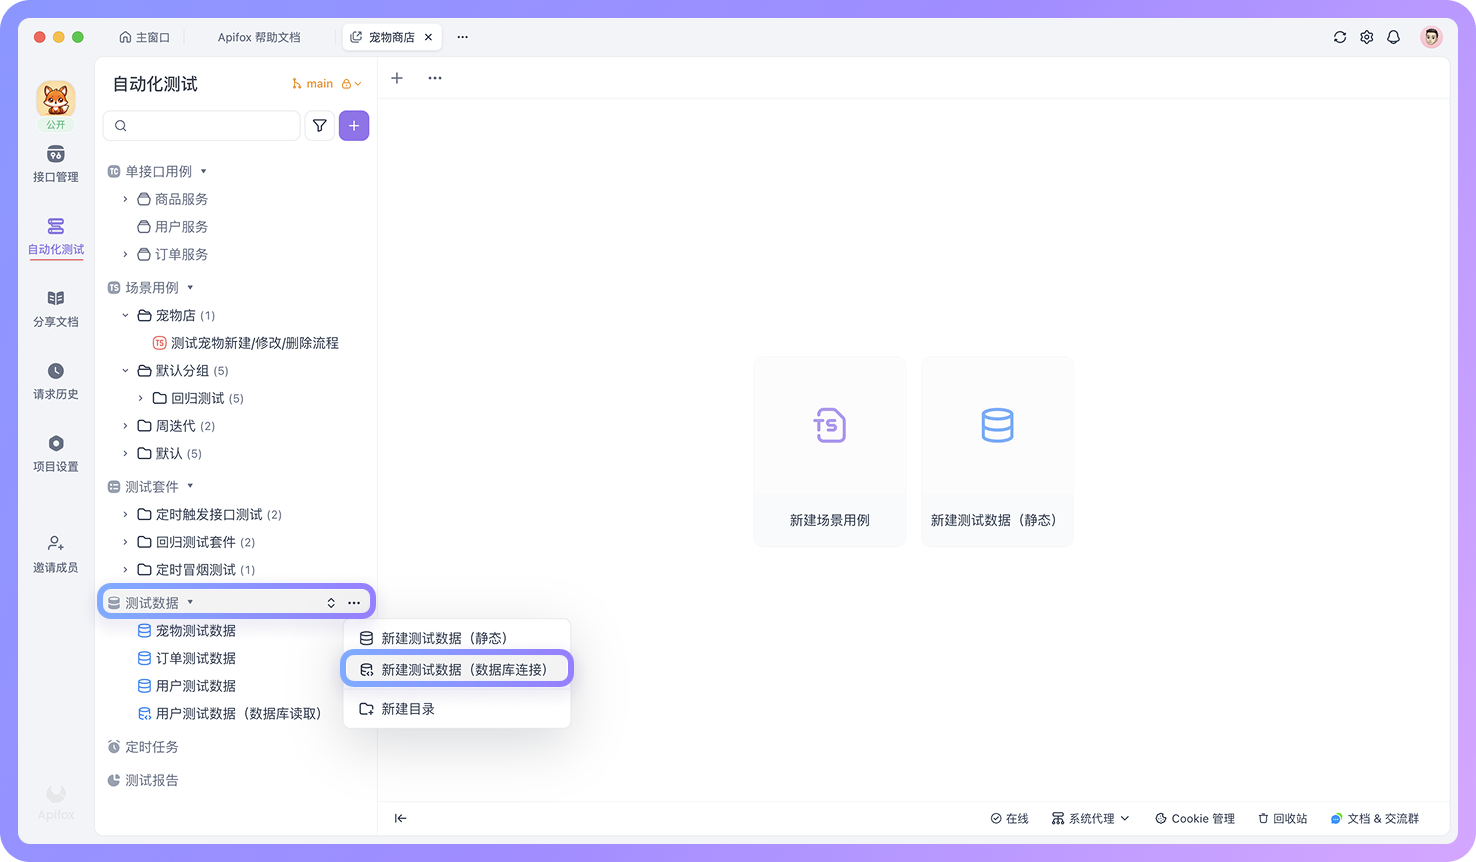This screenshot has width=1476, height=862.
Task: Open the more menu next to the new-tab plus
Action: click(x=435, y=78)
